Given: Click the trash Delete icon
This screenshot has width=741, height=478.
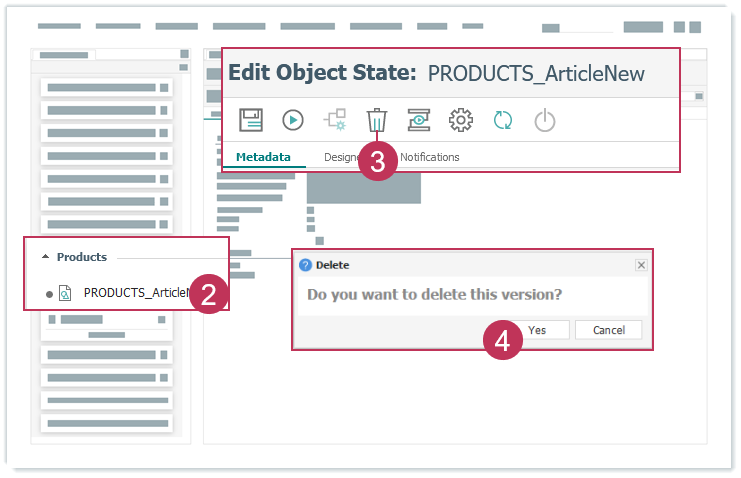Looking at the screenshot, I should coord(376,120).
